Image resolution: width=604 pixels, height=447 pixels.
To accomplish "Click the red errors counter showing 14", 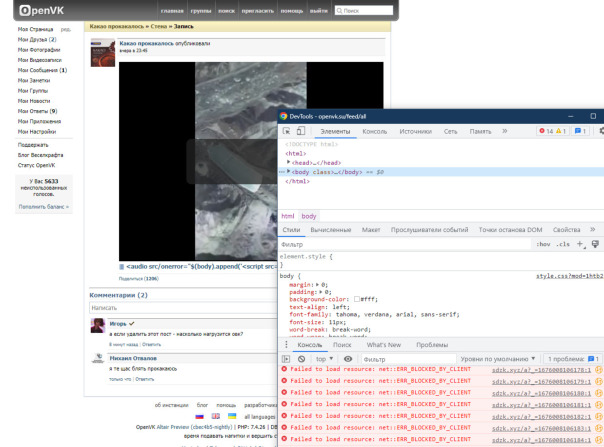I will click(546, 131).
